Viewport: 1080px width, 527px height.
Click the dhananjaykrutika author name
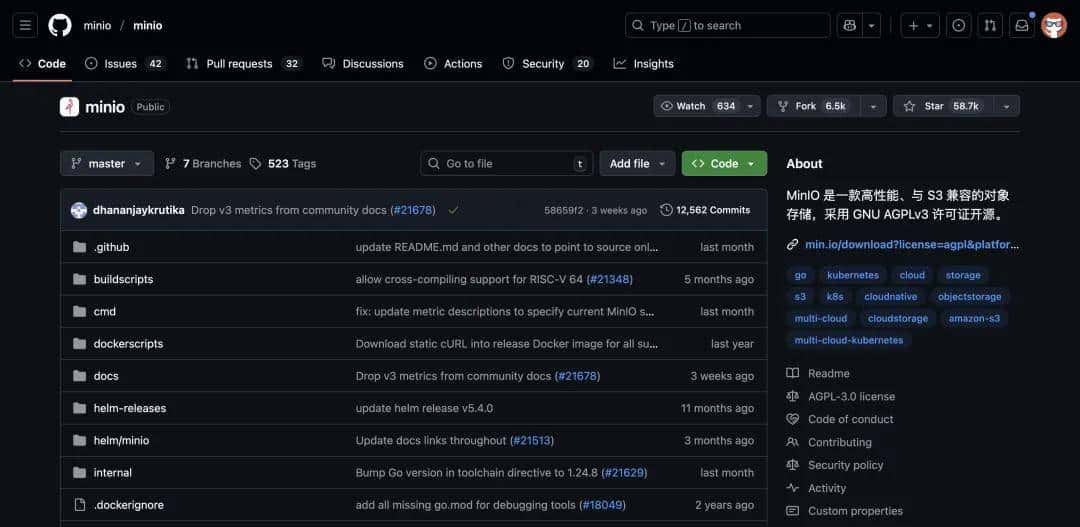click(x=138, y=210)
